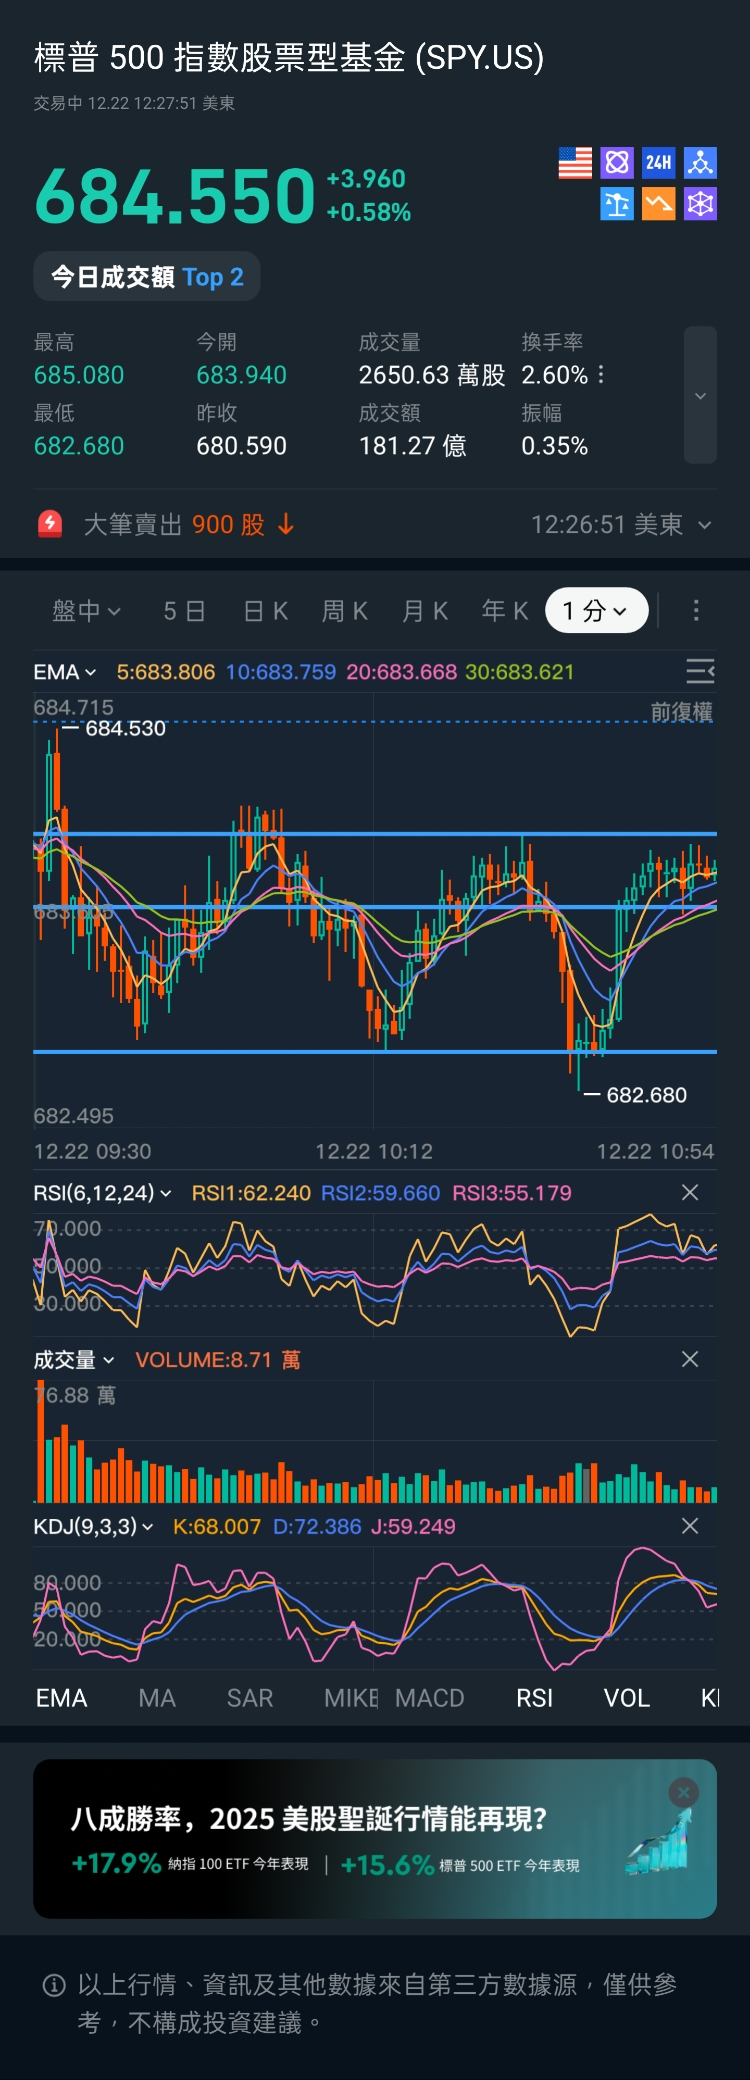The image size is (750, 2080).
Task: Switch to the 日K chart tab
Action: [266, 610]
